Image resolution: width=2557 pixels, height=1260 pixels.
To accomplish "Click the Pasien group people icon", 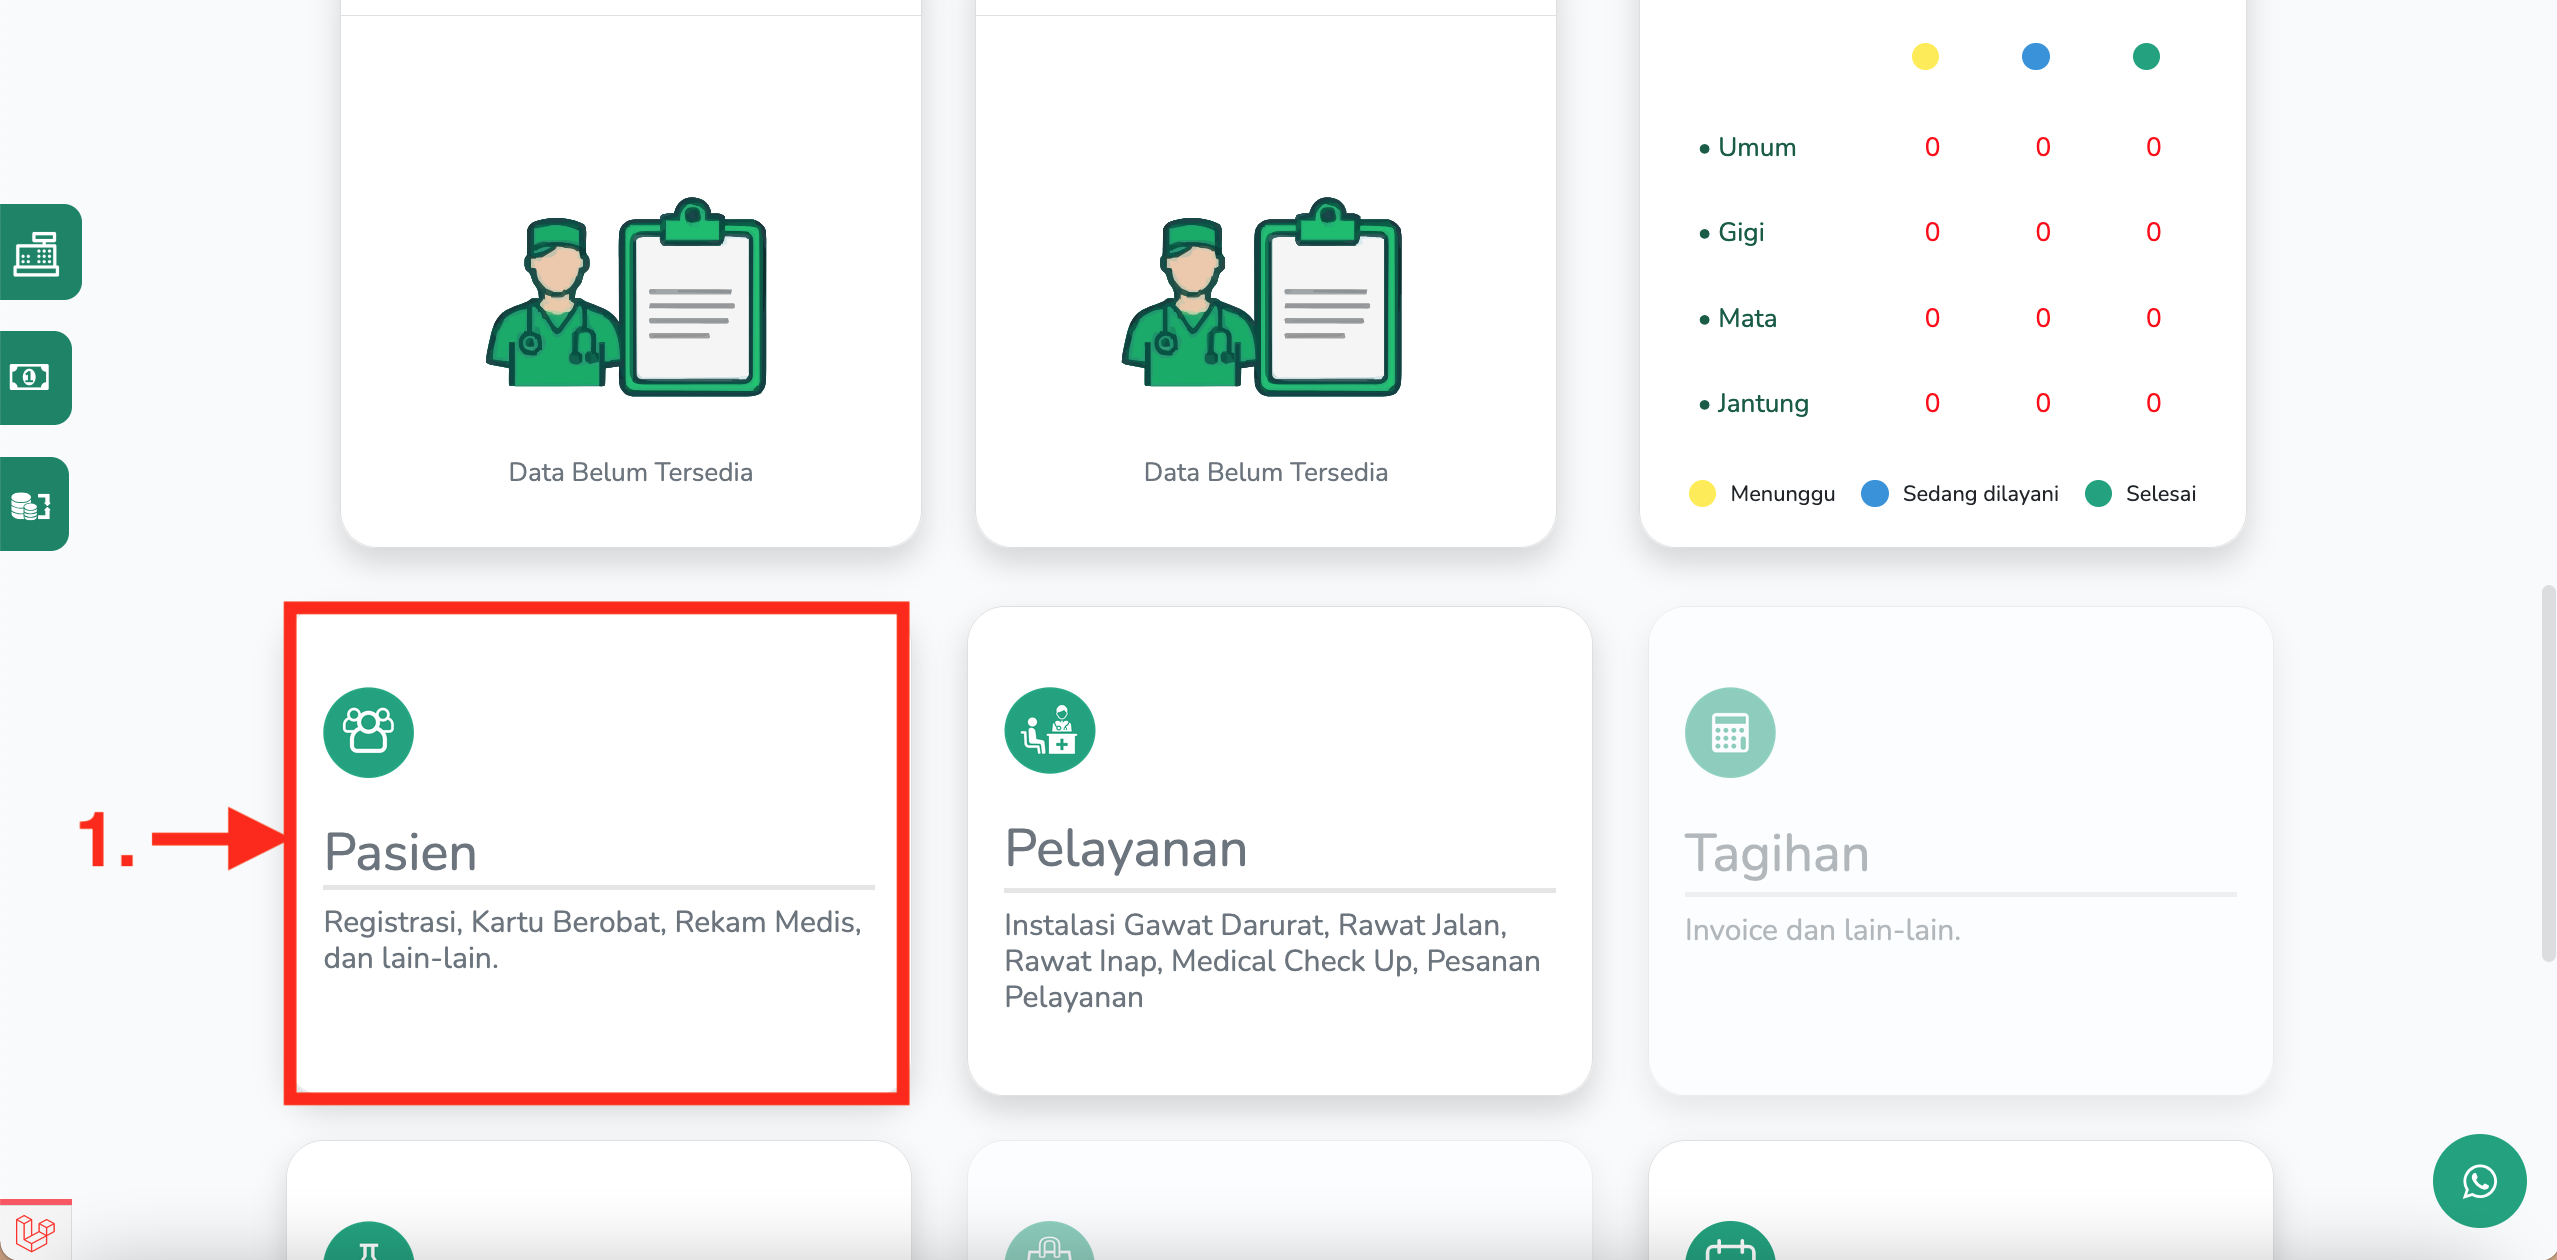I will pos(368,731).
